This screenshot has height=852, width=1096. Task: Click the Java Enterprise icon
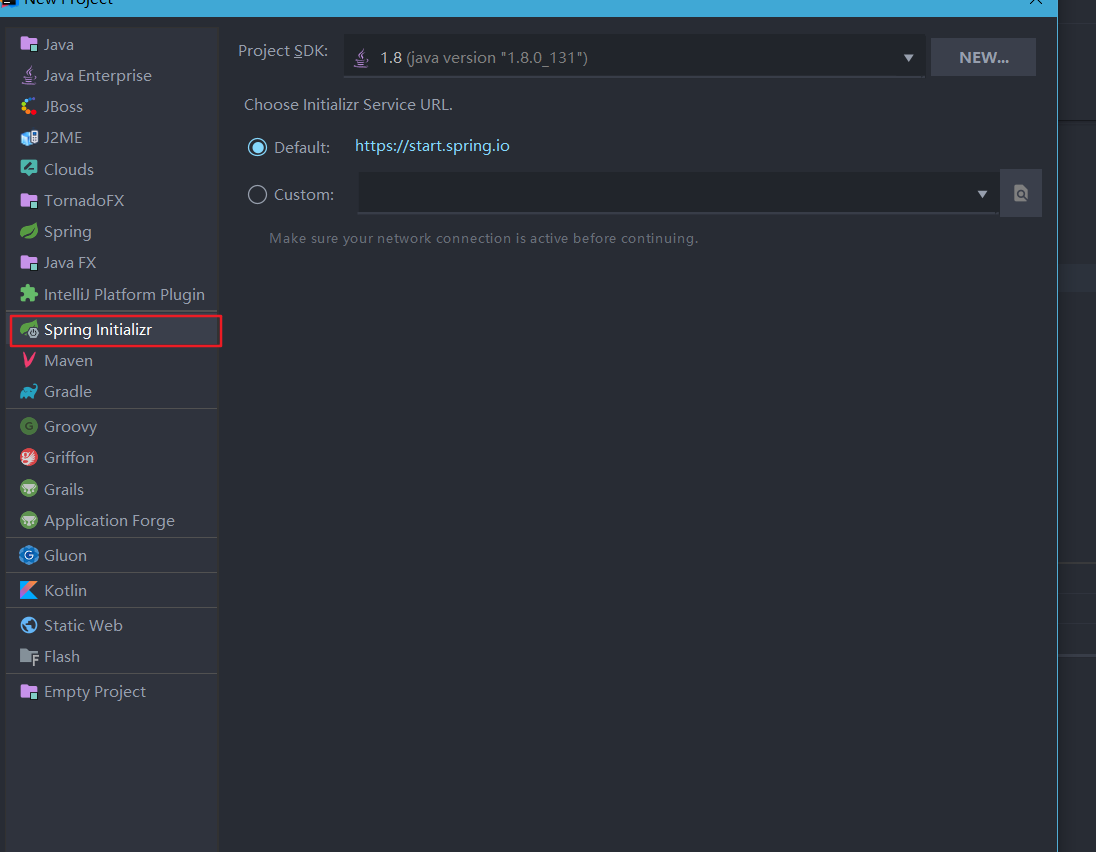pos(29,75)
